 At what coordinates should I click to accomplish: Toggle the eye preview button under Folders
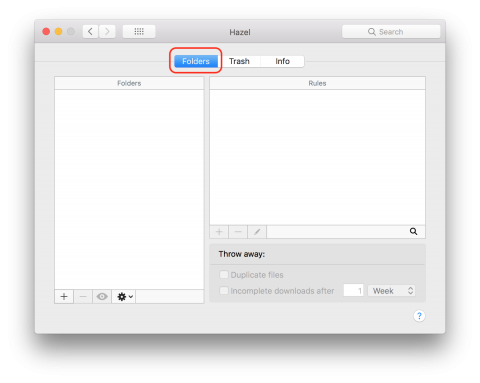[x=102, y=296]
